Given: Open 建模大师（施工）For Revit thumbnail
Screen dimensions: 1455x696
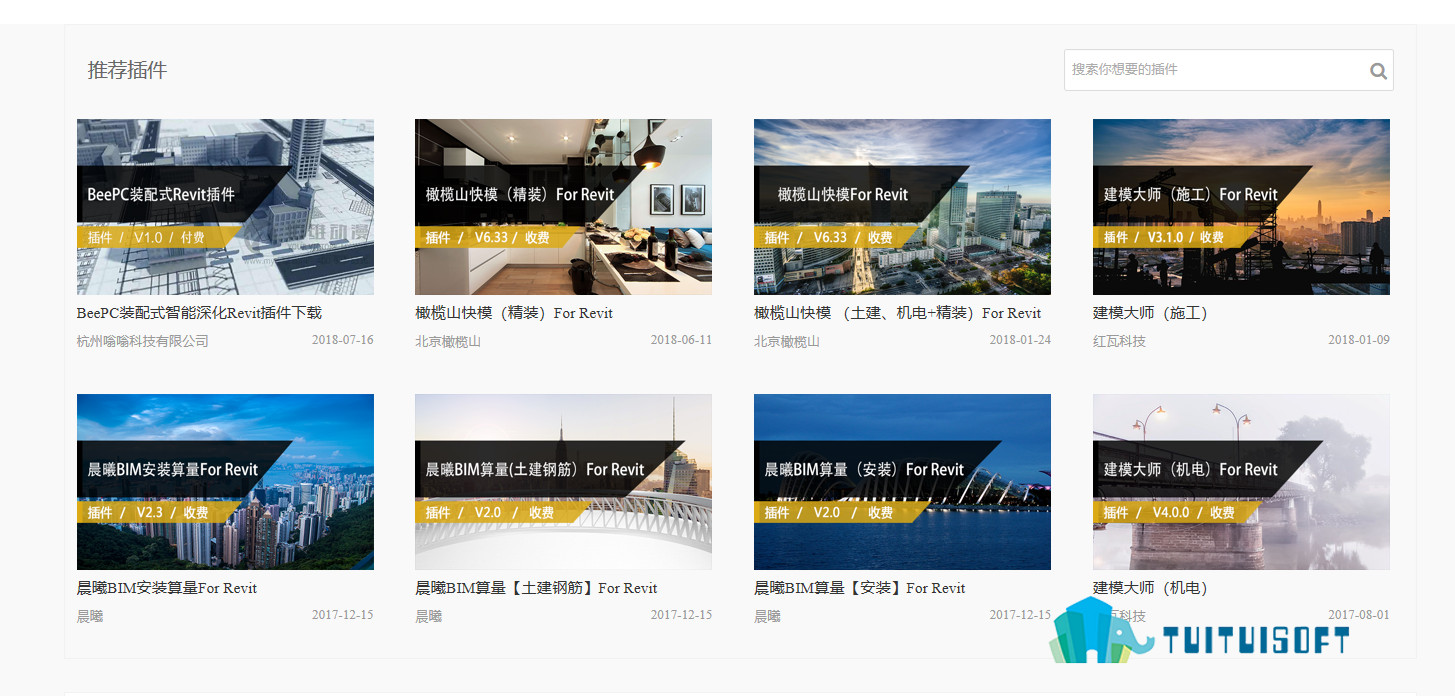Looking at the screenshot, I should 1241,207.
